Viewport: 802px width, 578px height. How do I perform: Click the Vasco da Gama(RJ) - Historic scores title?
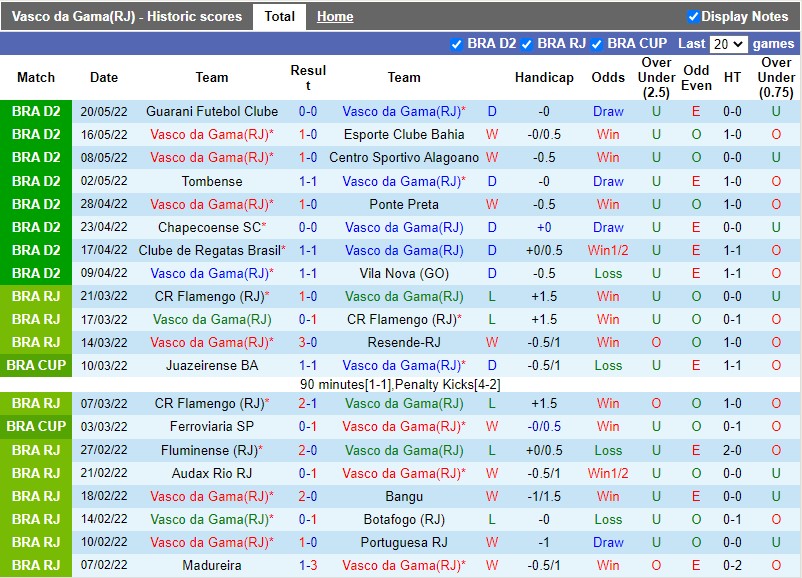(x=127, y=16)
